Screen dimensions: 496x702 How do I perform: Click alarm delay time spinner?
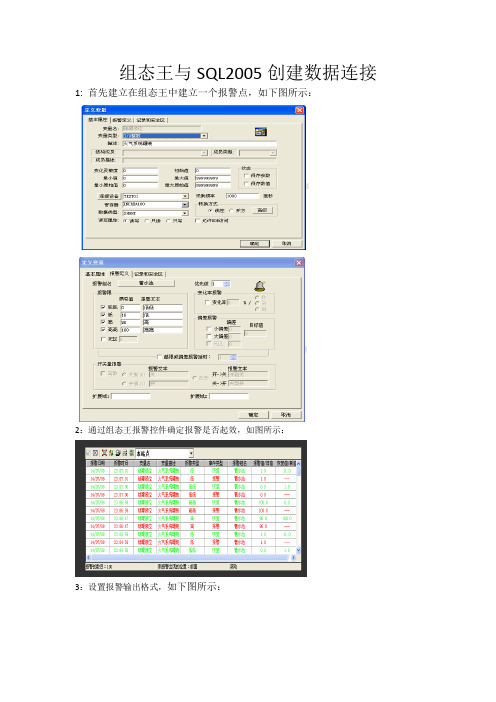pyautogui.click(x=233, y=357)
